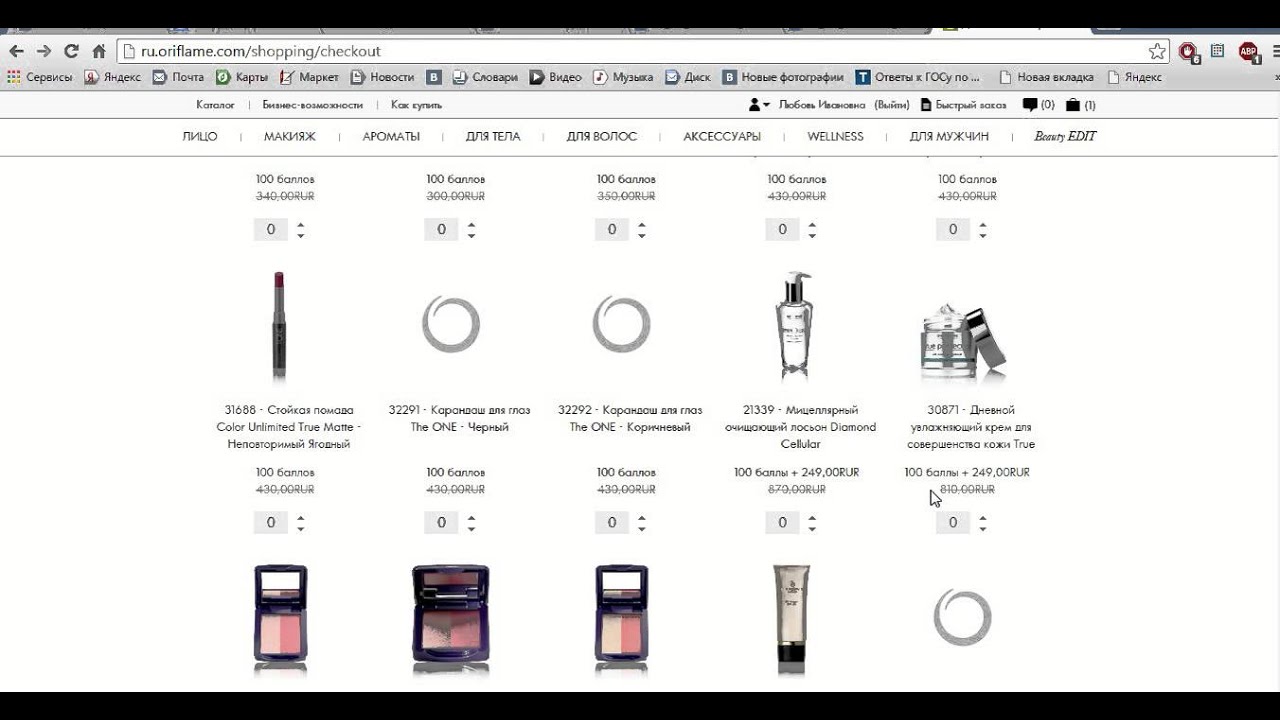Click quantity field for the 340,00RUR product
The image size is (1280, 720).
[x=271, y=230]
